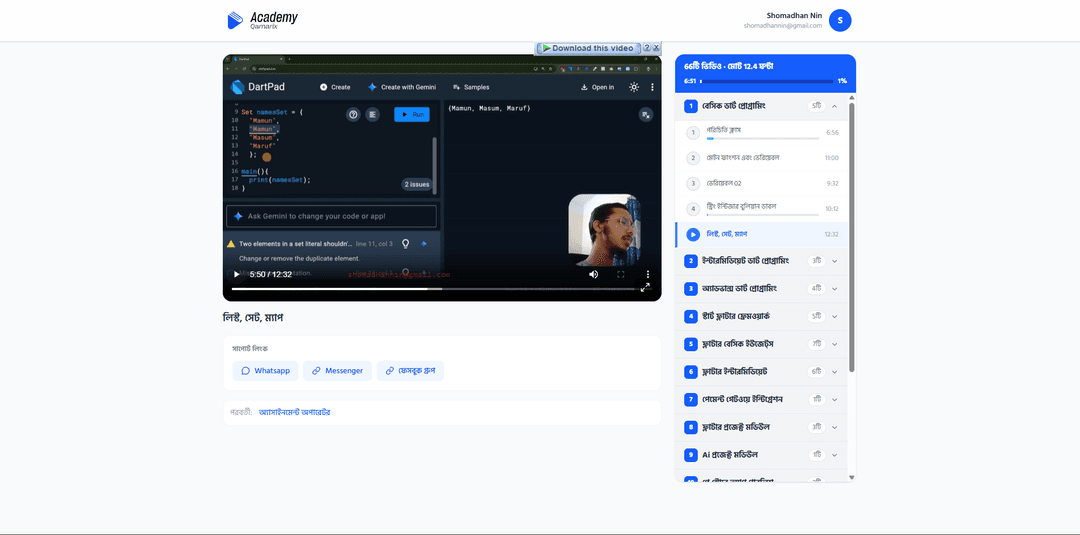This screenshot has width=1080, height=535.
Task: Click the next lesson link below support box
Action: pyautogui.click(x=295, y=412)
